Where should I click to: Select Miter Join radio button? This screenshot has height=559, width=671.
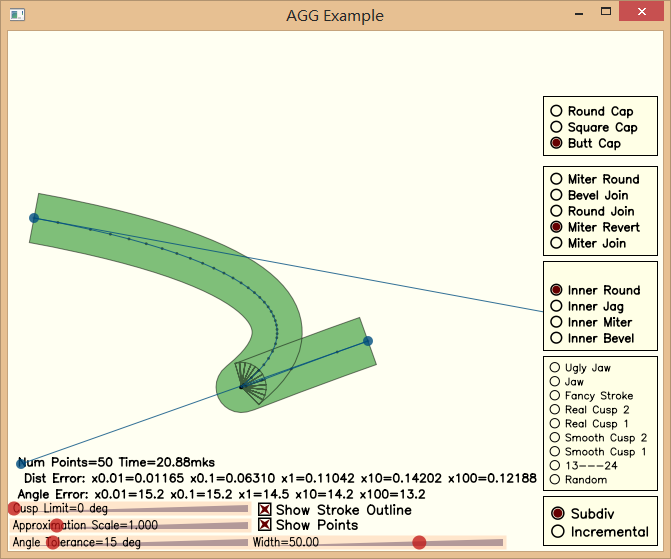tap(588, 243)
